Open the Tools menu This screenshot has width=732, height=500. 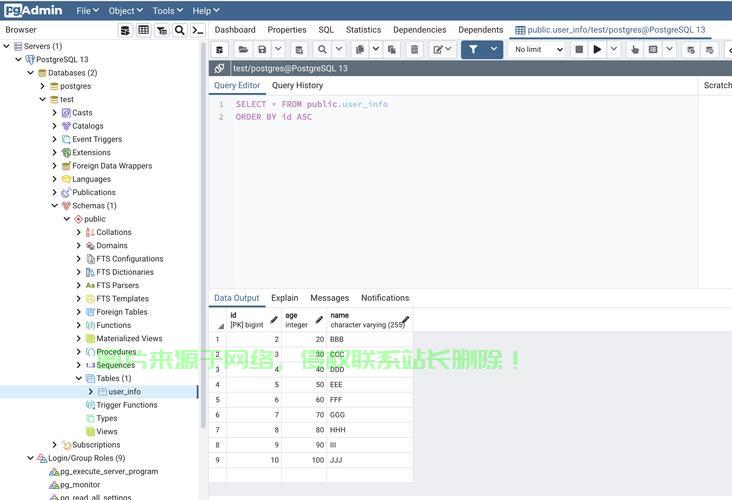click(168, 11)
